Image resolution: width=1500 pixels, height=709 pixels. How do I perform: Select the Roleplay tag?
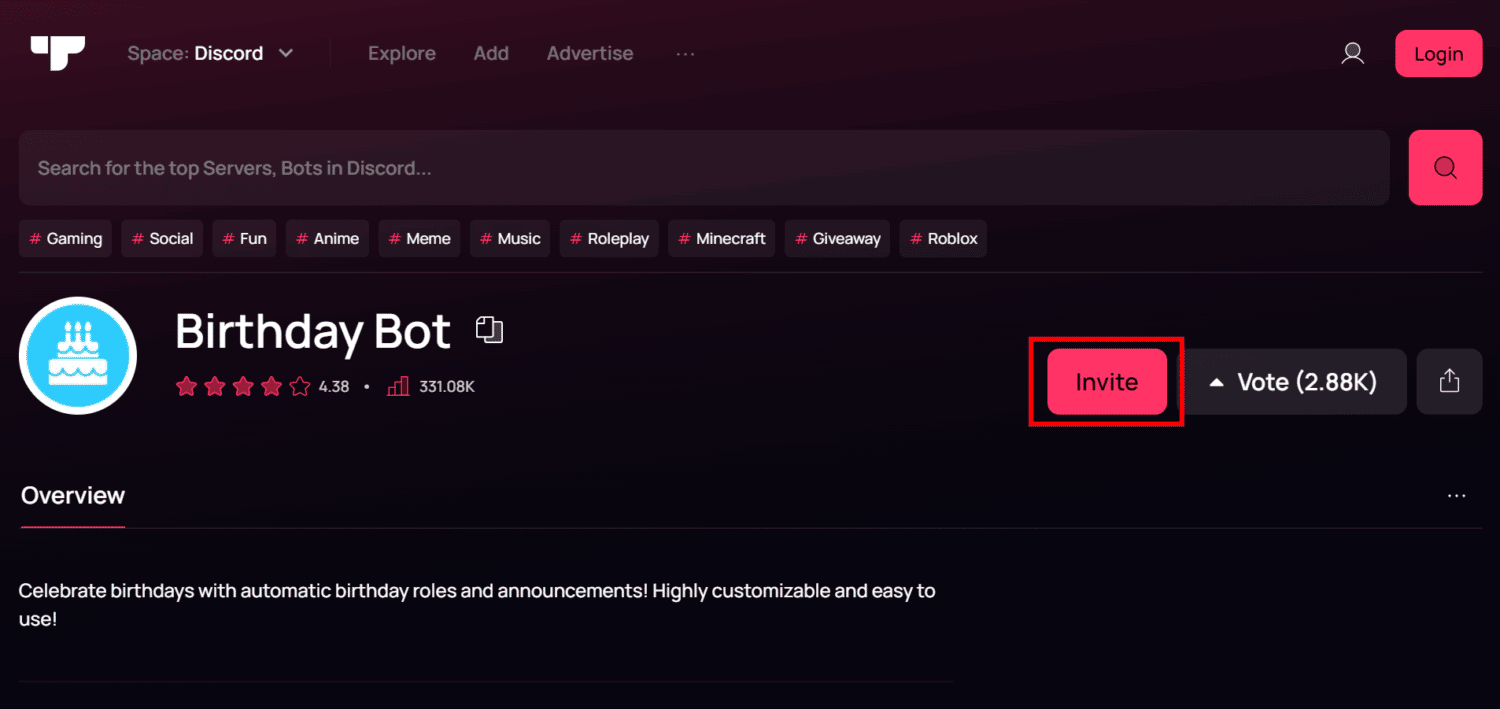609,239
